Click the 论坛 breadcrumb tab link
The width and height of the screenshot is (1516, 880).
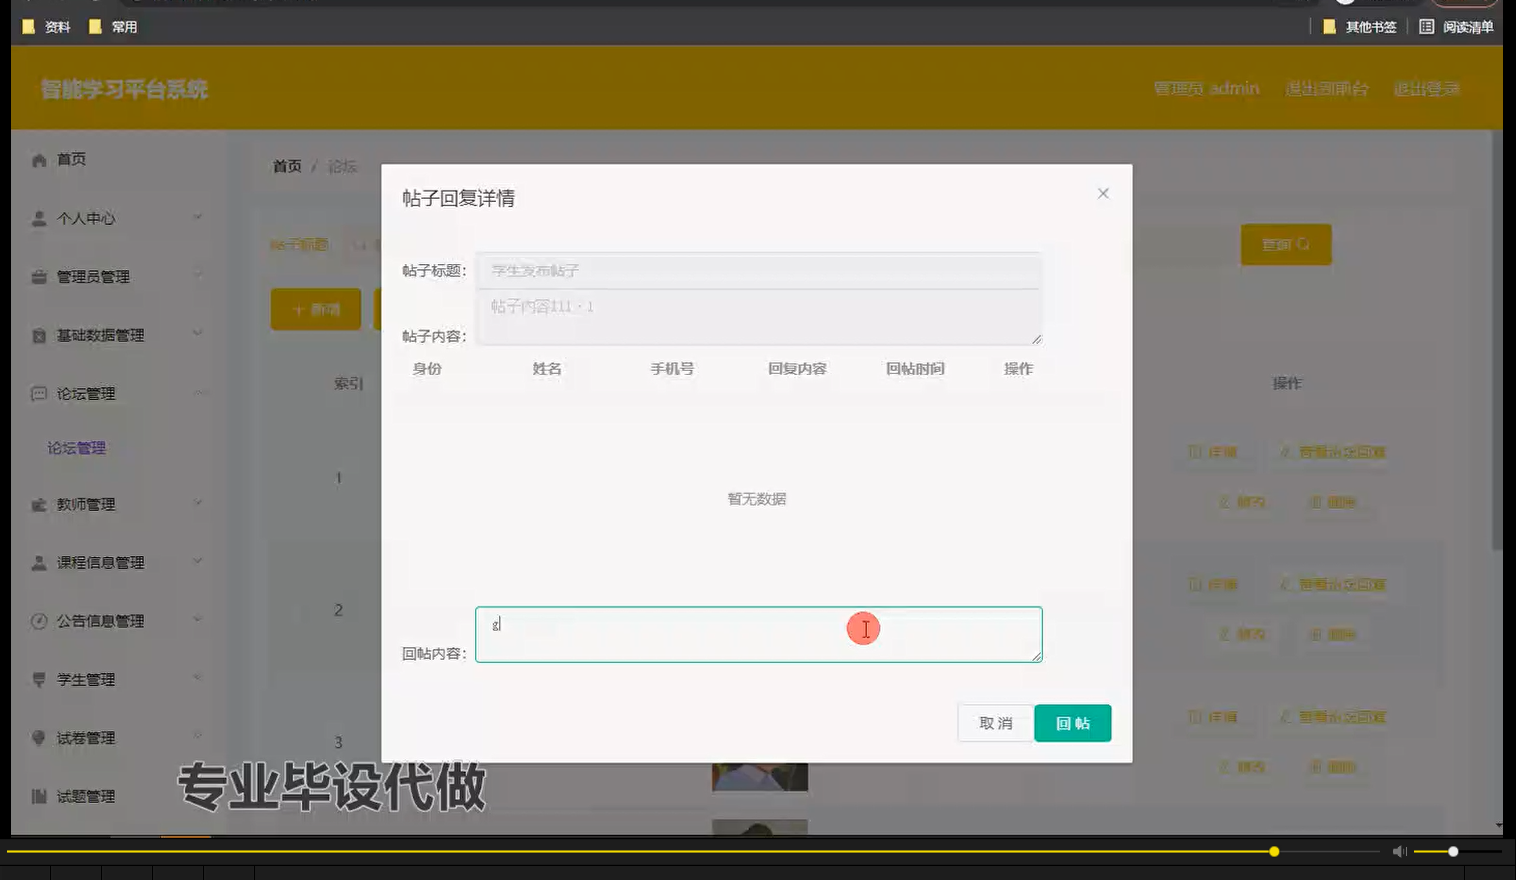click(340, 166)
